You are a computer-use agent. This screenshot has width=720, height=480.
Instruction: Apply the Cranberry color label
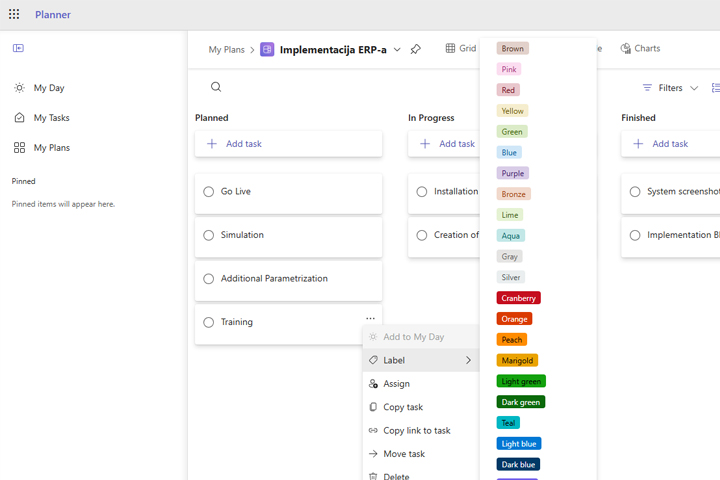click(518, 298)
